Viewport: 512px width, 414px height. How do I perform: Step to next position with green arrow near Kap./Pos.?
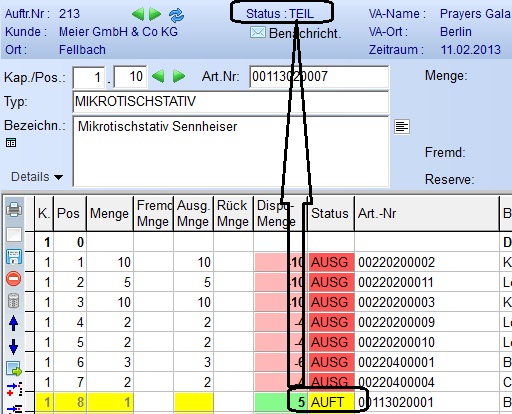point(179,77)
